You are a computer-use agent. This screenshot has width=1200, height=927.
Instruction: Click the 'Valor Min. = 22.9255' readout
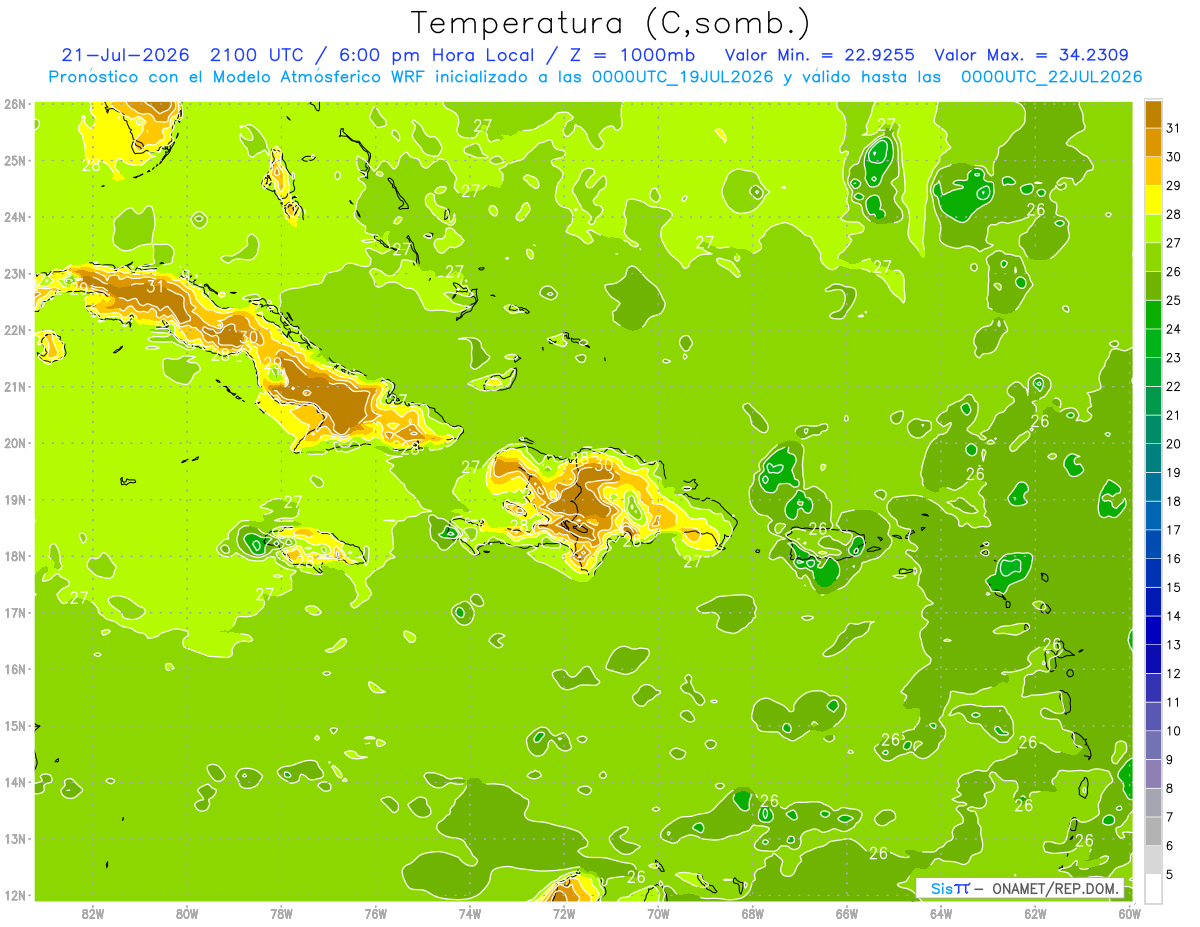coord(820,55)
